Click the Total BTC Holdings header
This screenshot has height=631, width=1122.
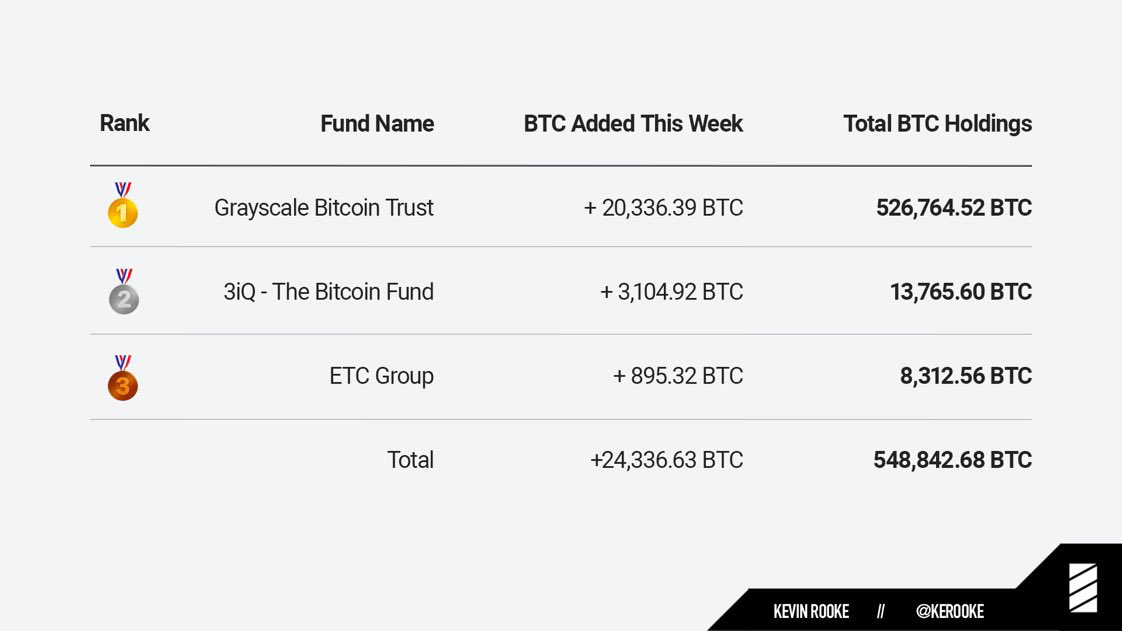click(937, 124)
